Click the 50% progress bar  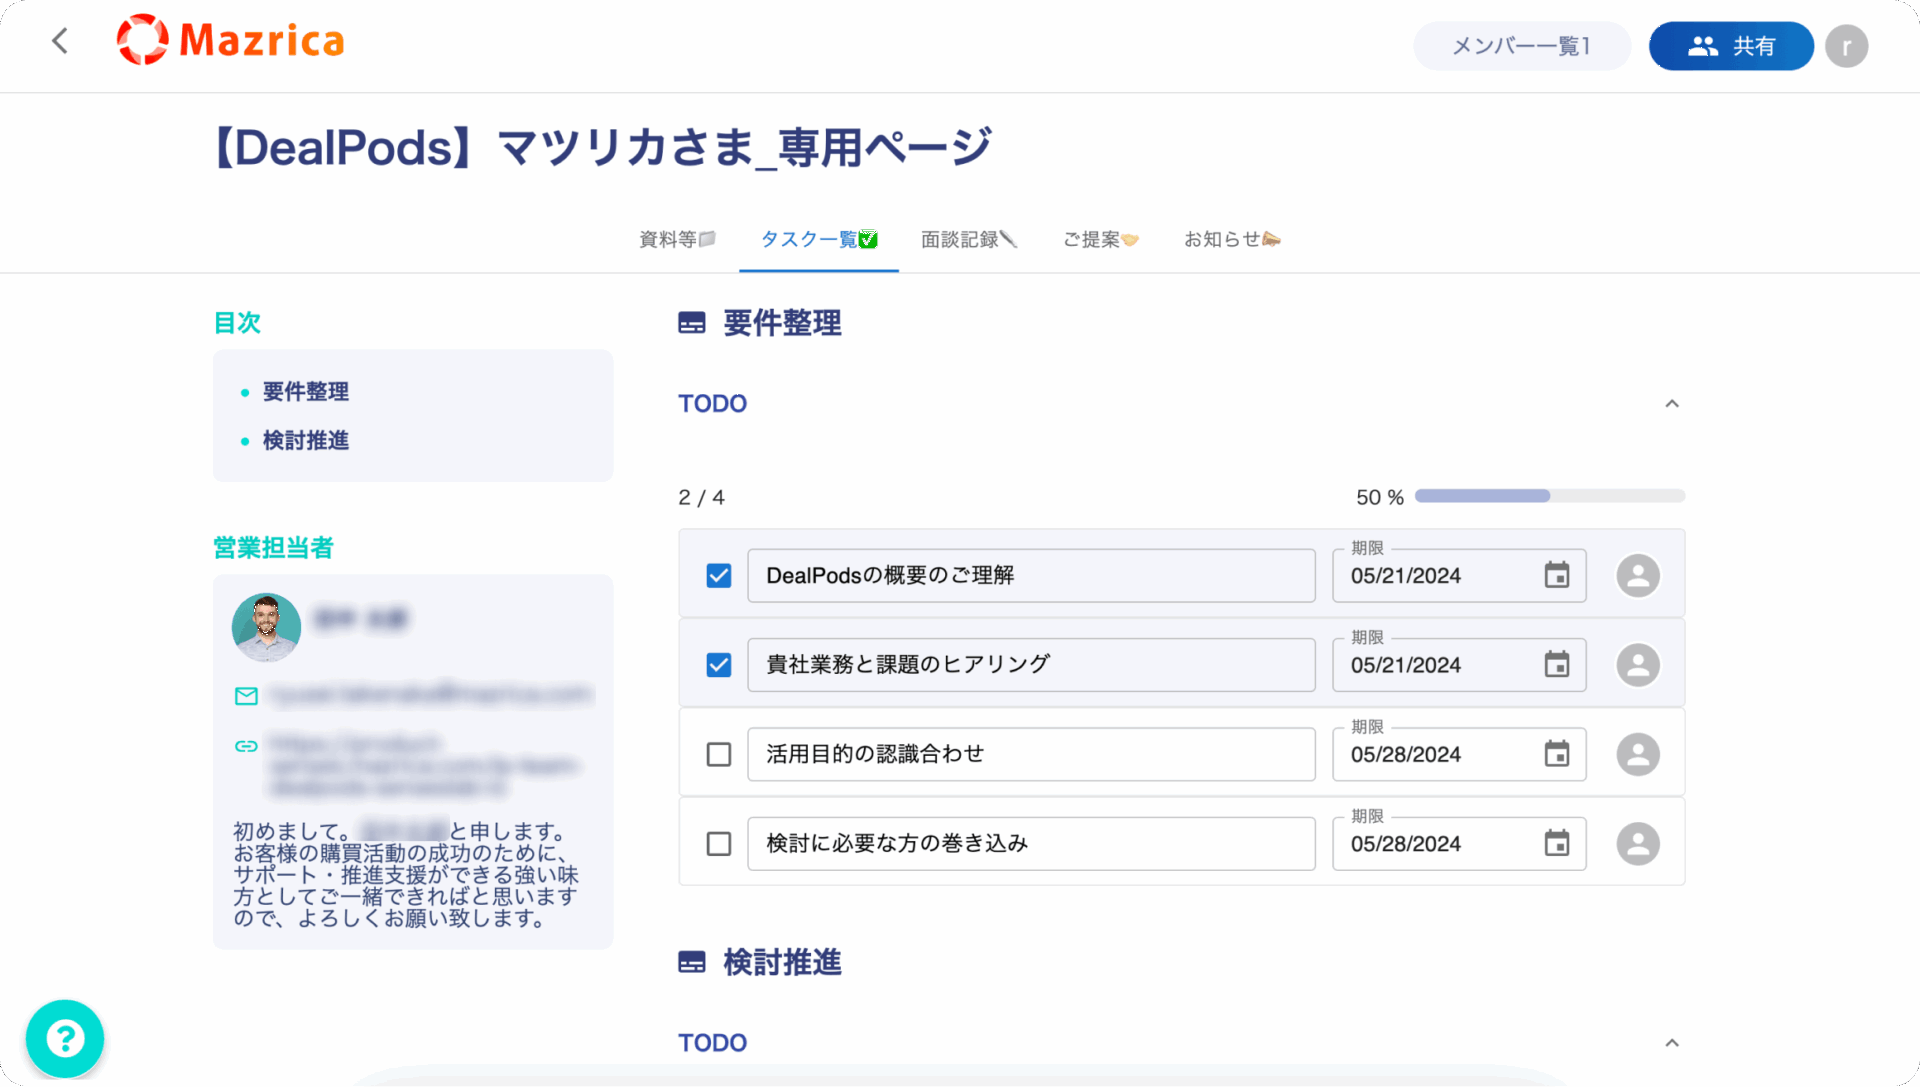click(1550, 496)
